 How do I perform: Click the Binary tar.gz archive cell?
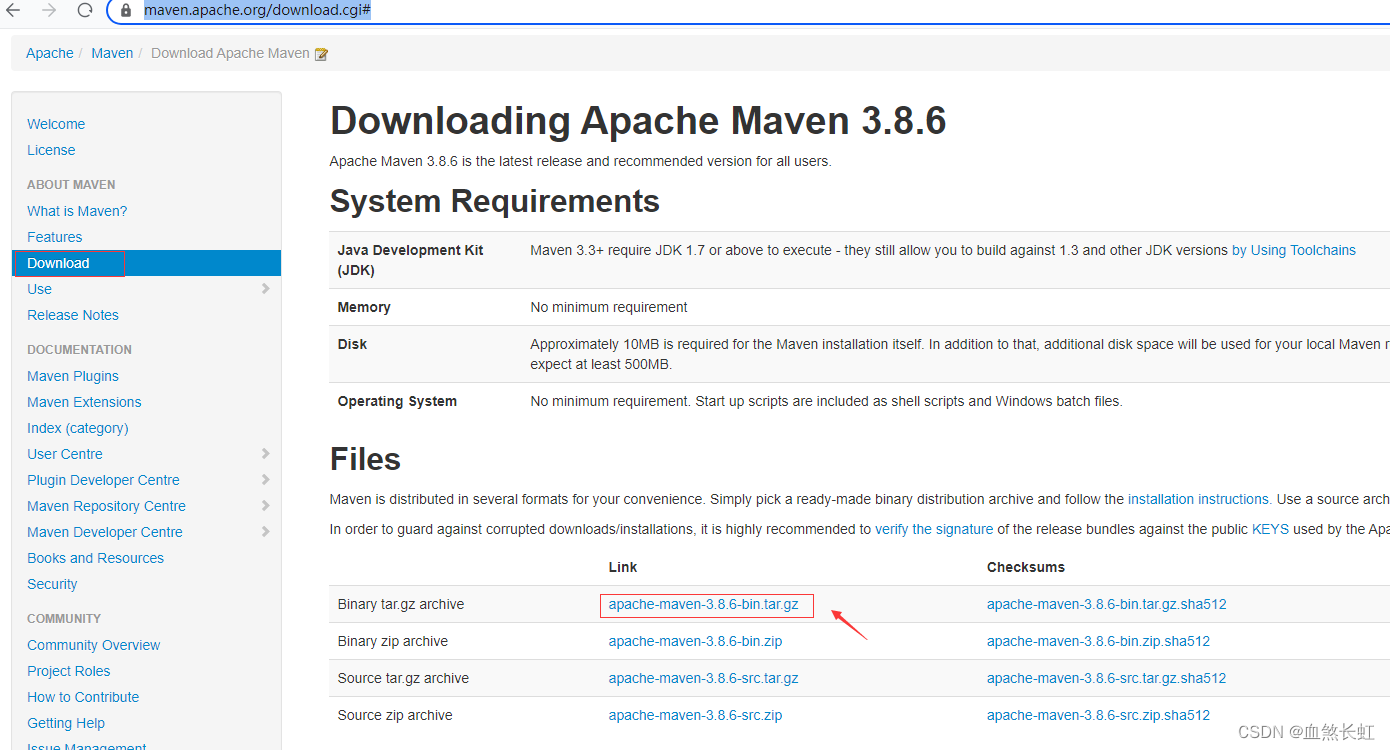pos(401,604)
